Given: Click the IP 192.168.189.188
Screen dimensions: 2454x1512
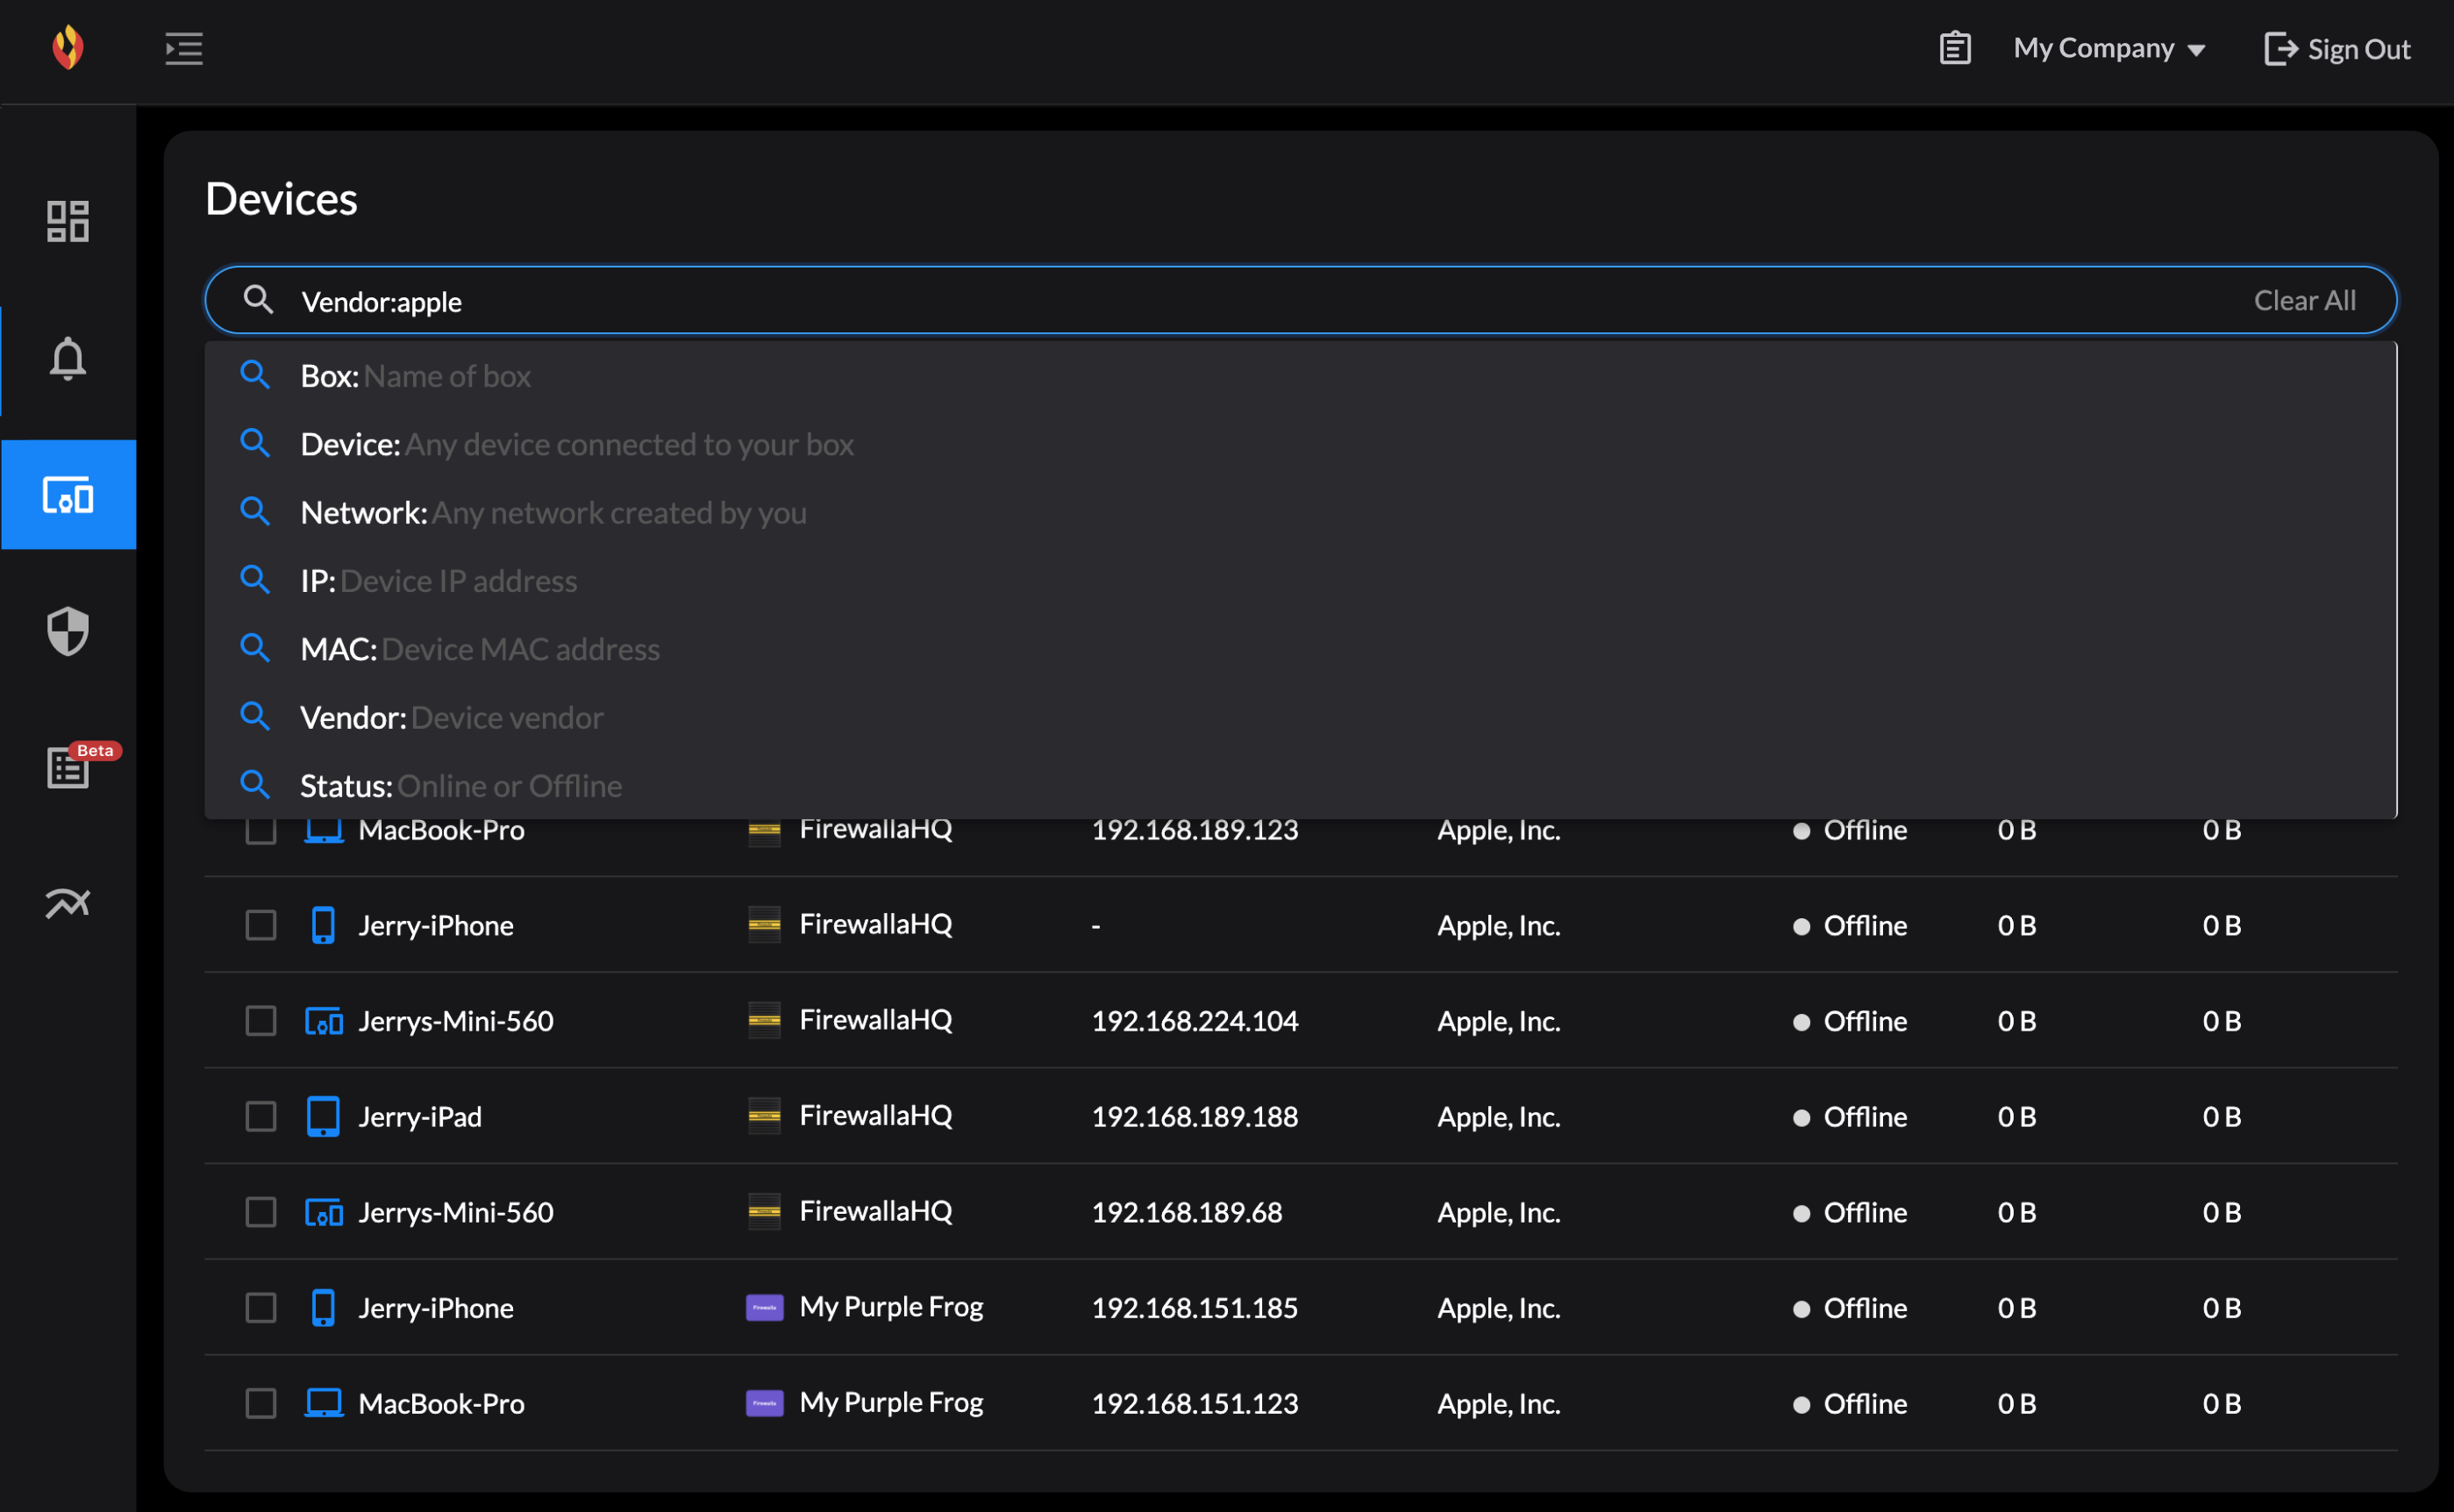Looking at the screenshot, I should click(1194, 1116).
